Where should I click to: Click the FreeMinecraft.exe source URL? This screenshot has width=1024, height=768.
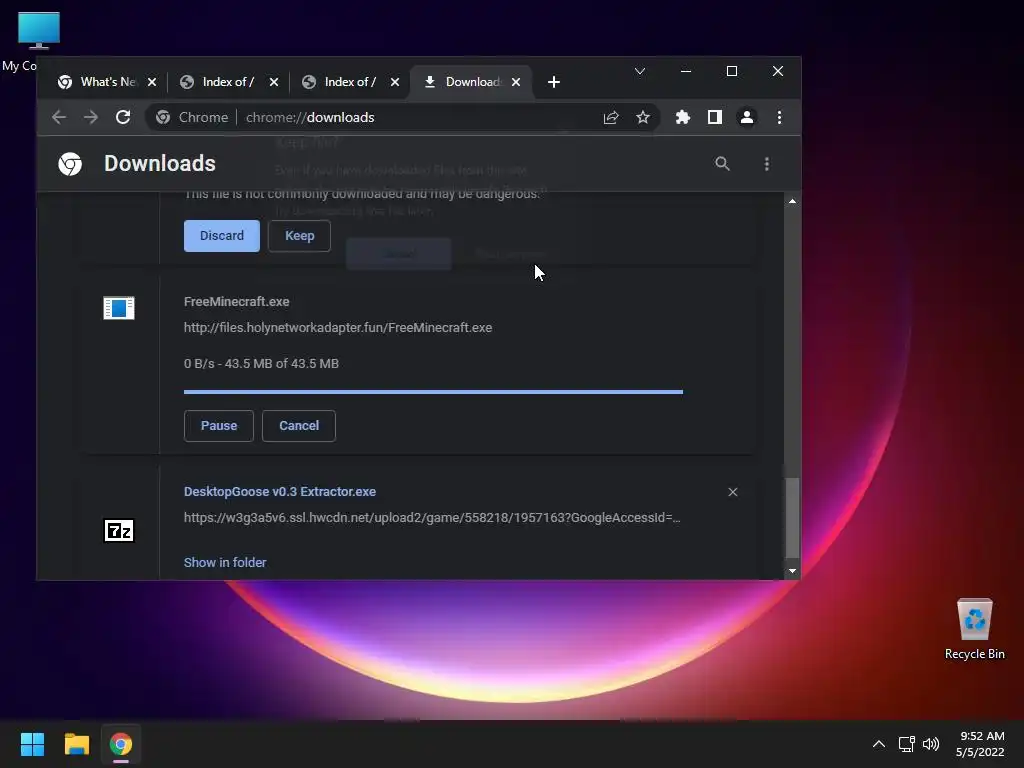click(x=338, y=328)
